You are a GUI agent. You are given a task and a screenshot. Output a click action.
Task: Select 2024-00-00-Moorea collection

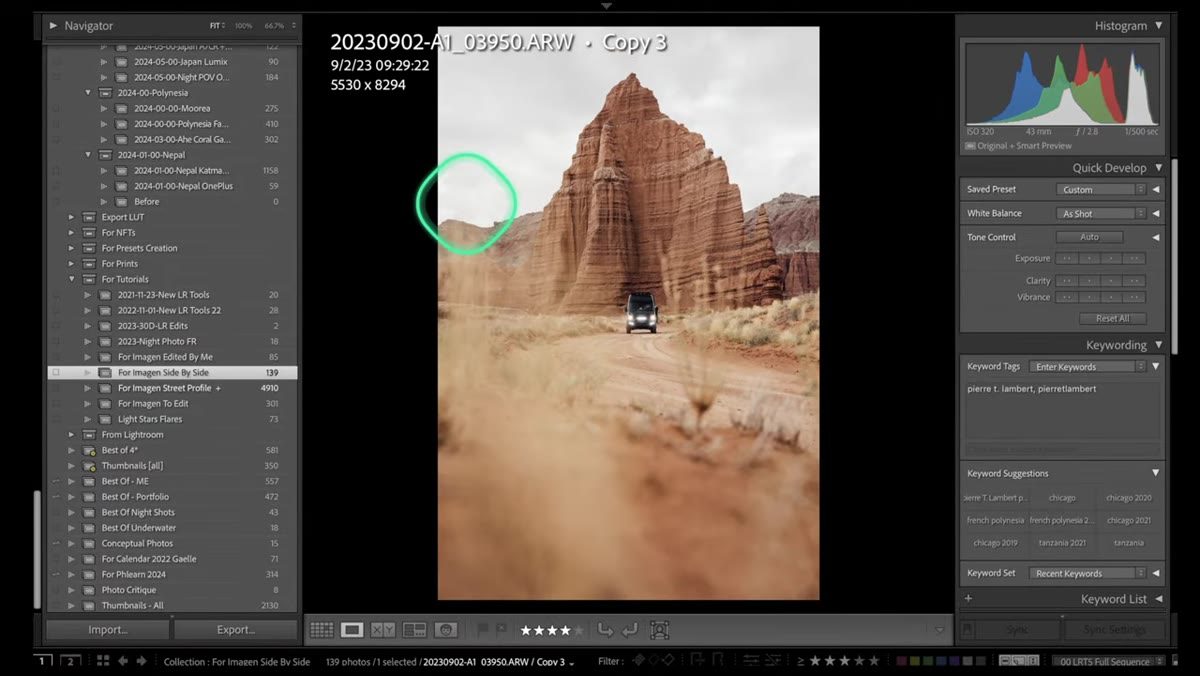[x=172, y=108]
